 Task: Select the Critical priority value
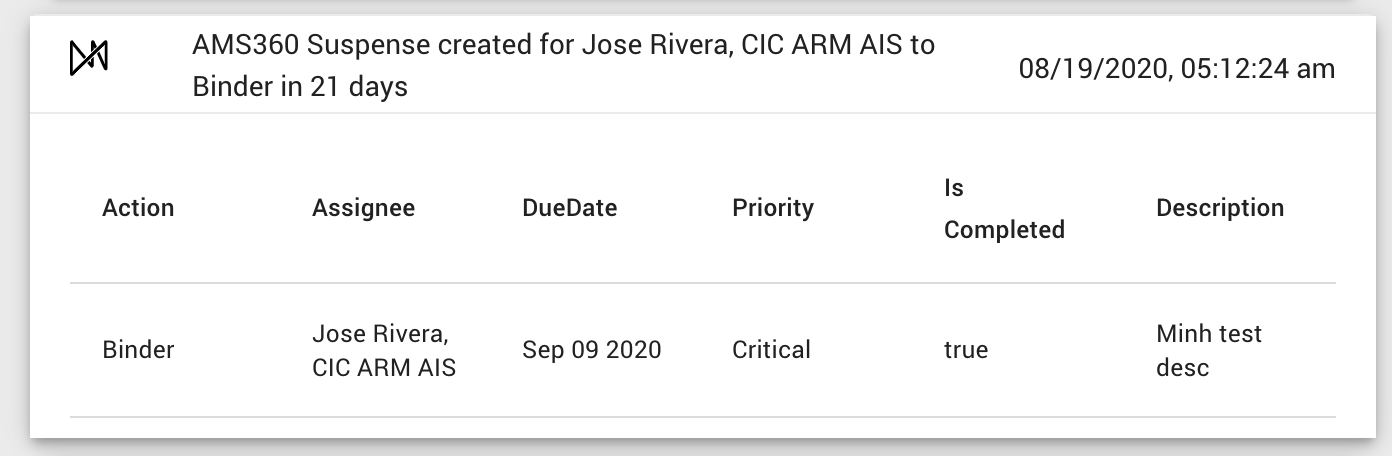click(x=771, y=350)
